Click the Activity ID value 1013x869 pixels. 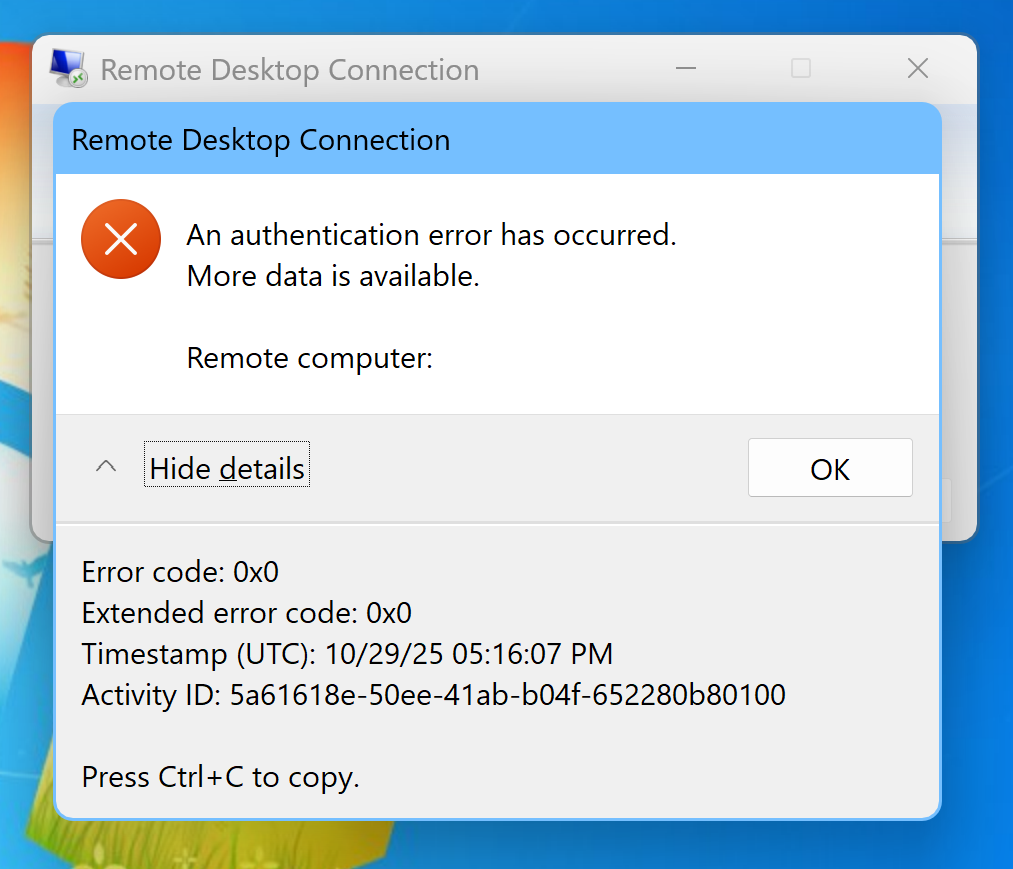coord(507,695)
